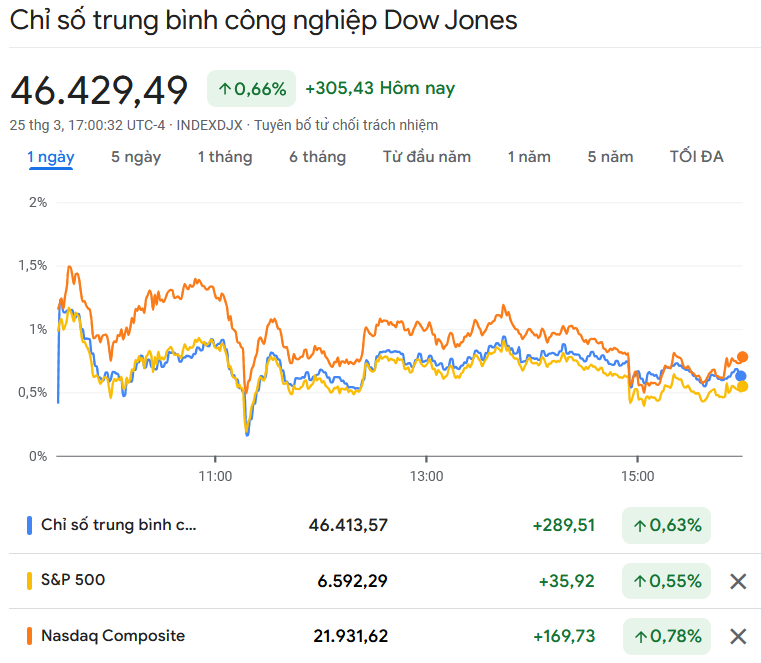Switch to the 1 tháng tab
Viewport: 761px width, 663px height.
[225, 157]
